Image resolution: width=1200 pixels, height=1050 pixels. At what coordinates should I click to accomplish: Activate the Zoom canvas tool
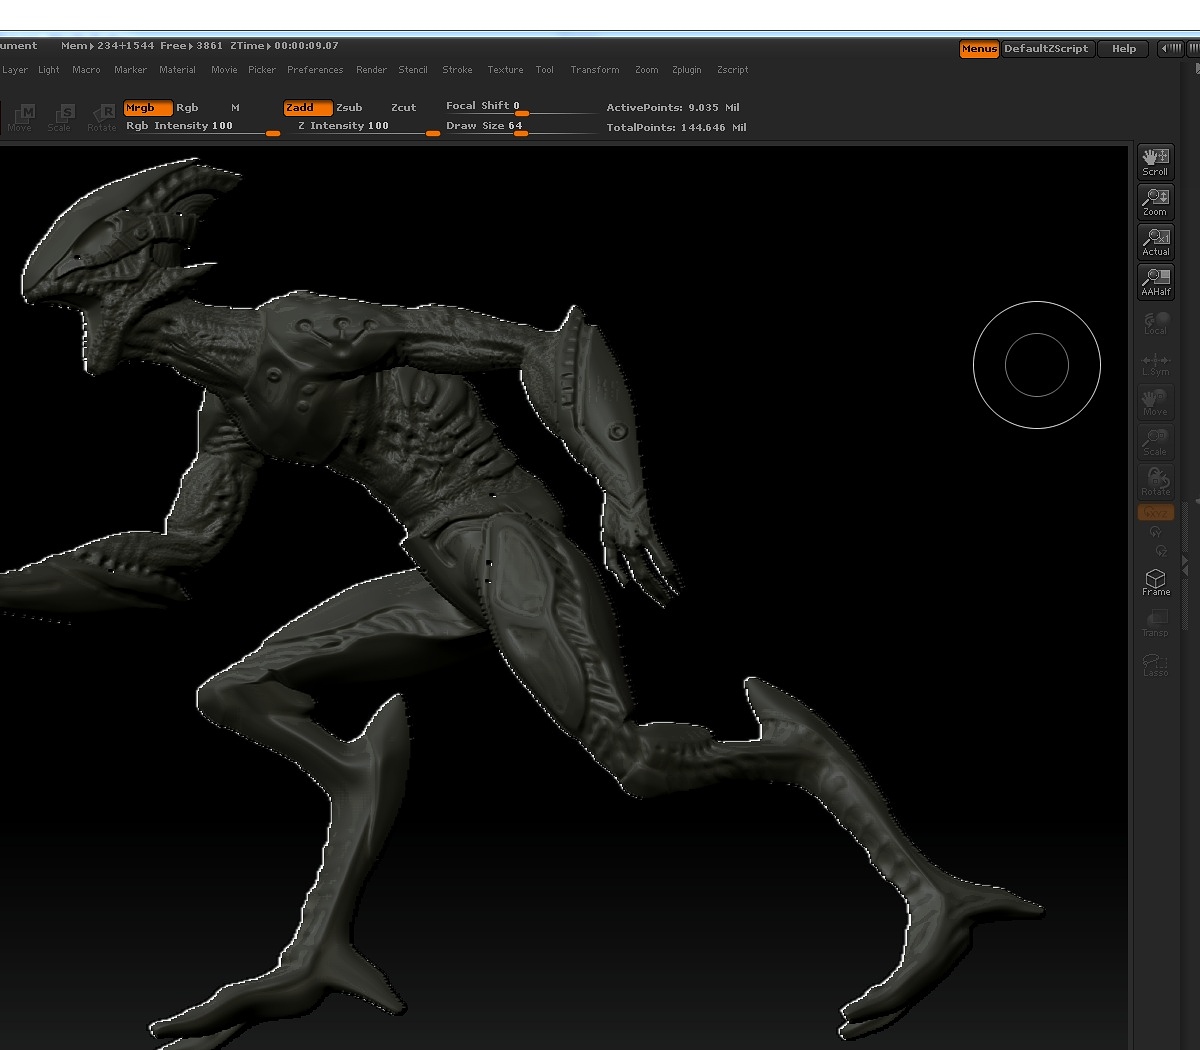pos(1155,202)
